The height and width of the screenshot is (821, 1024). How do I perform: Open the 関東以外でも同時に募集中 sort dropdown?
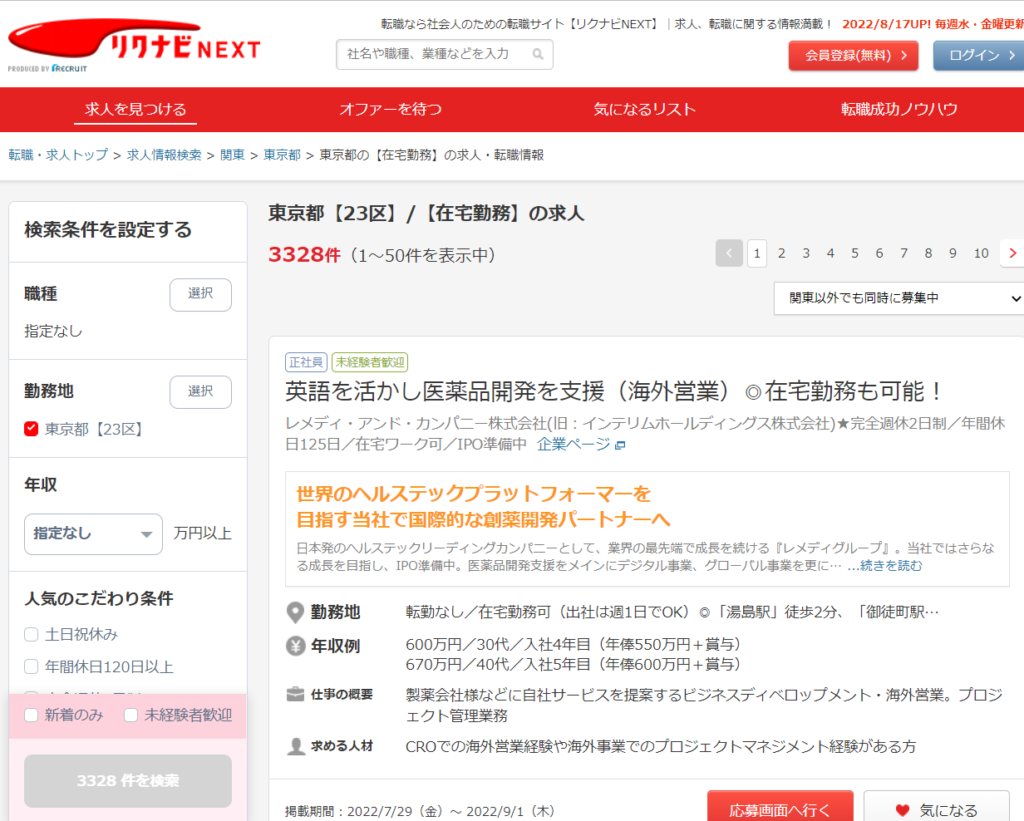(899, 298)
